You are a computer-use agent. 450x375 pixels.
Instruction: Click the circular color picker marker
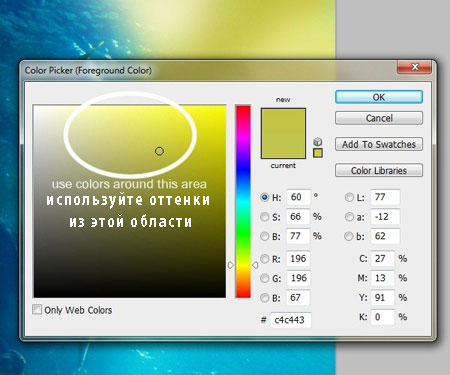click(x=159, y=151)
